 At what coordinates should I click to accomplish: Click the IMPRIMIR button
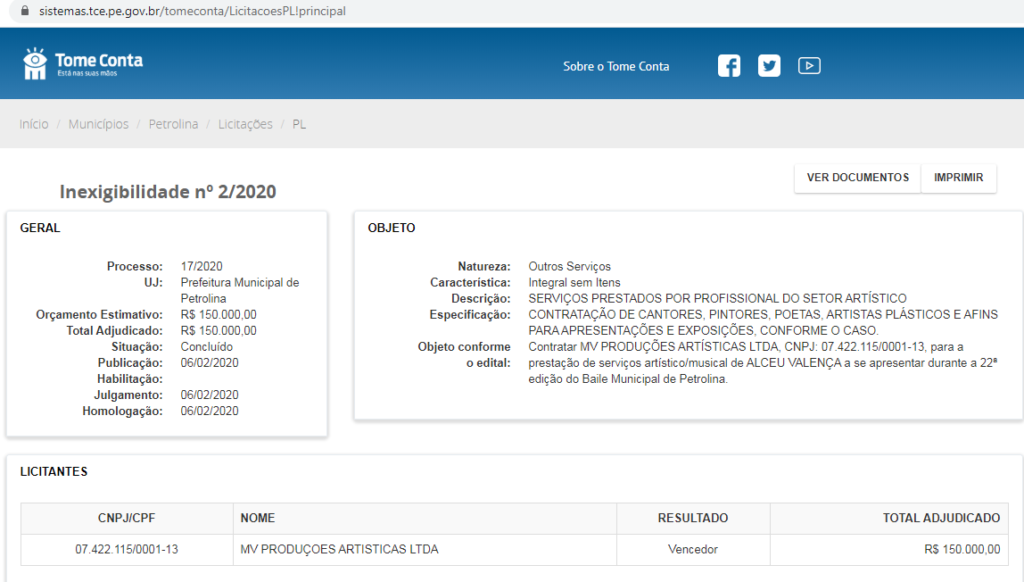click(958, 178)
